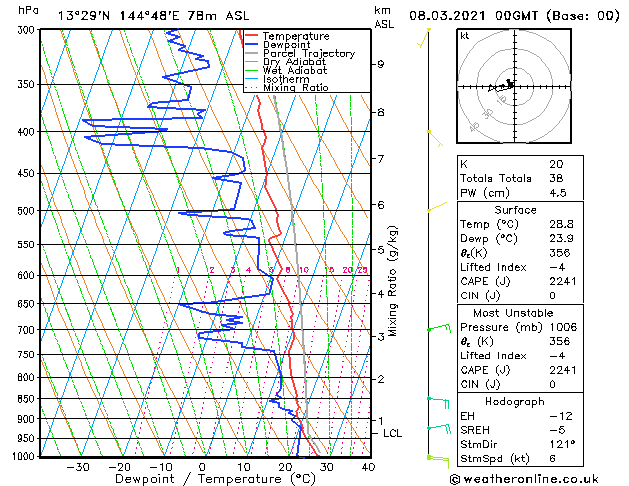Click surface Dewp value 23.9
The image size is (629, 486).
click(x=562, y=239)
